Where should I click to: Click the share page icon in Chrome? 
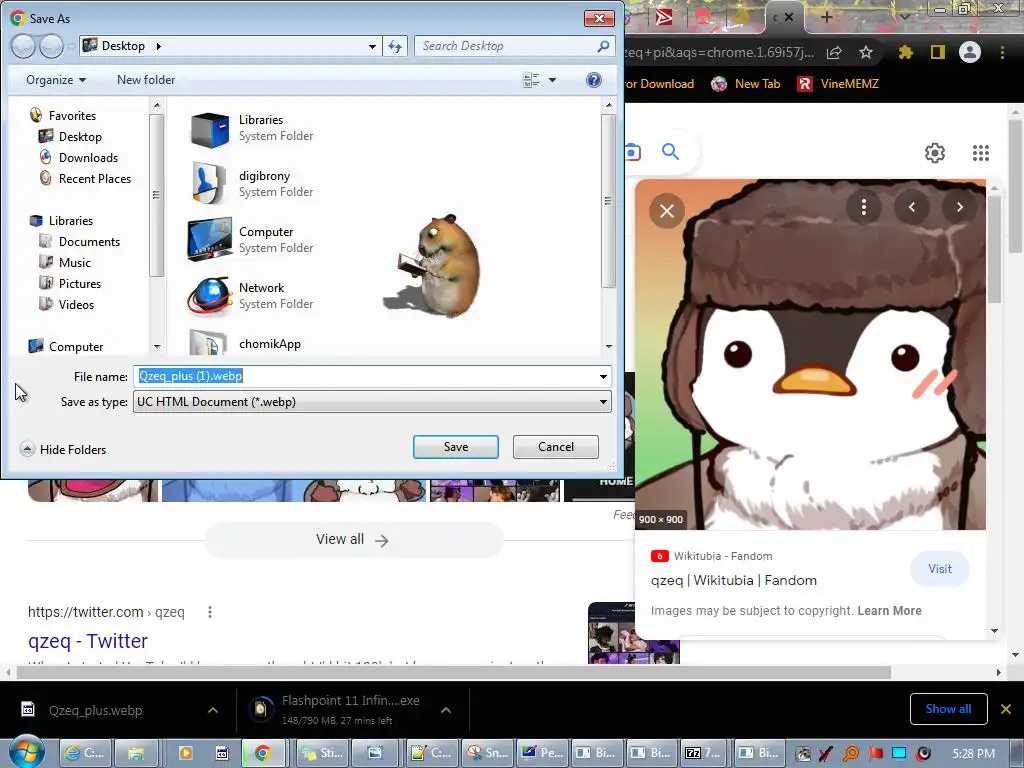point(834,52)
